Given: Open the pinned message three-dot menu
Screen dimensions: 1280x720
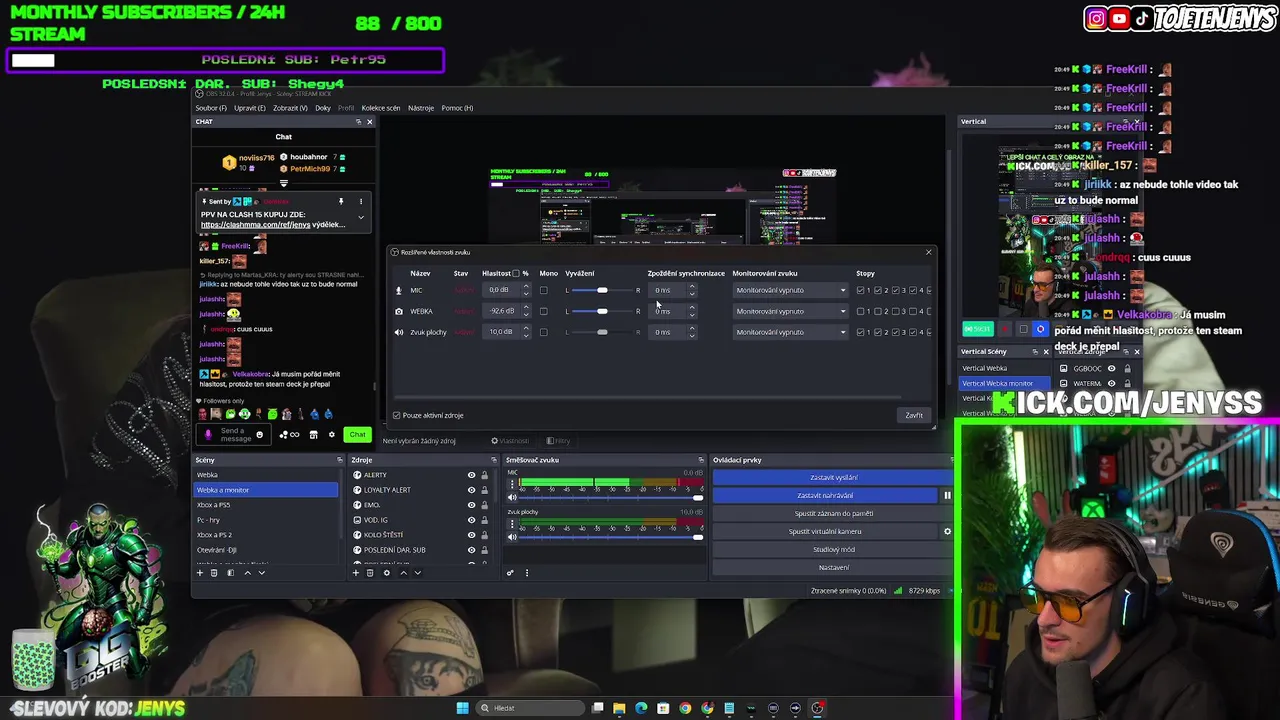Looking at the screenshot, I should tap(361, 201).
